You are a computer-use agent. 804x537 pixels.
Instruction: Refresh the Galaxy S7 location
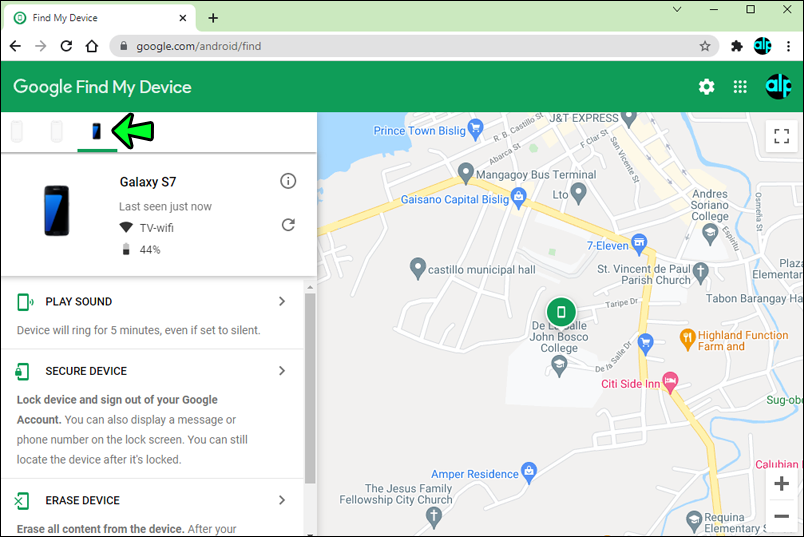[288, 225]
